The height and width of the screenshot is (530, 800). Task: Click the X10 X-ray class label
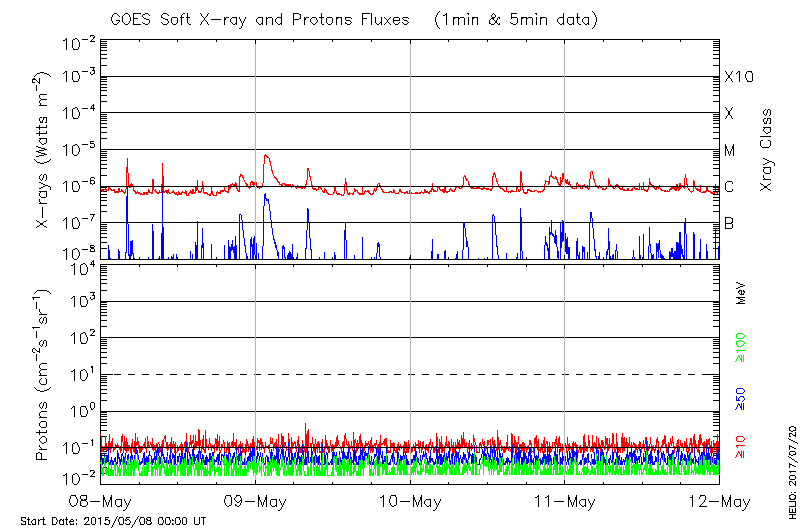(739, 77)
